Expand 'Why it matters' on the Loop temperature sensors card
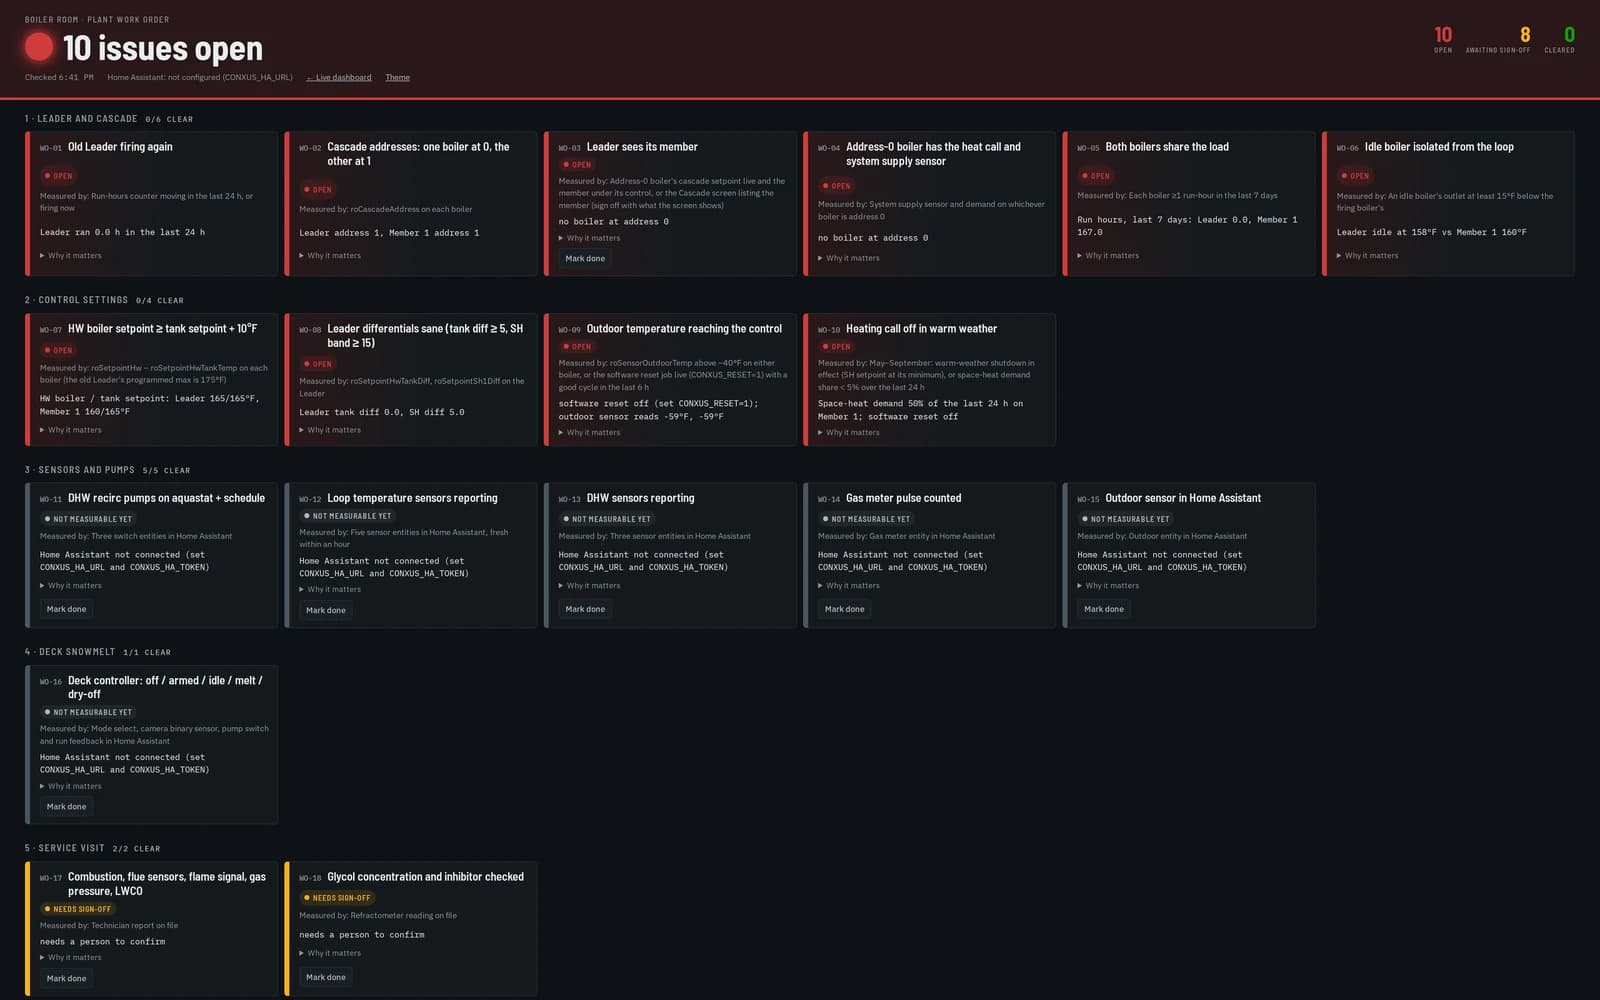1600x1000 pixels. point(330,590)
